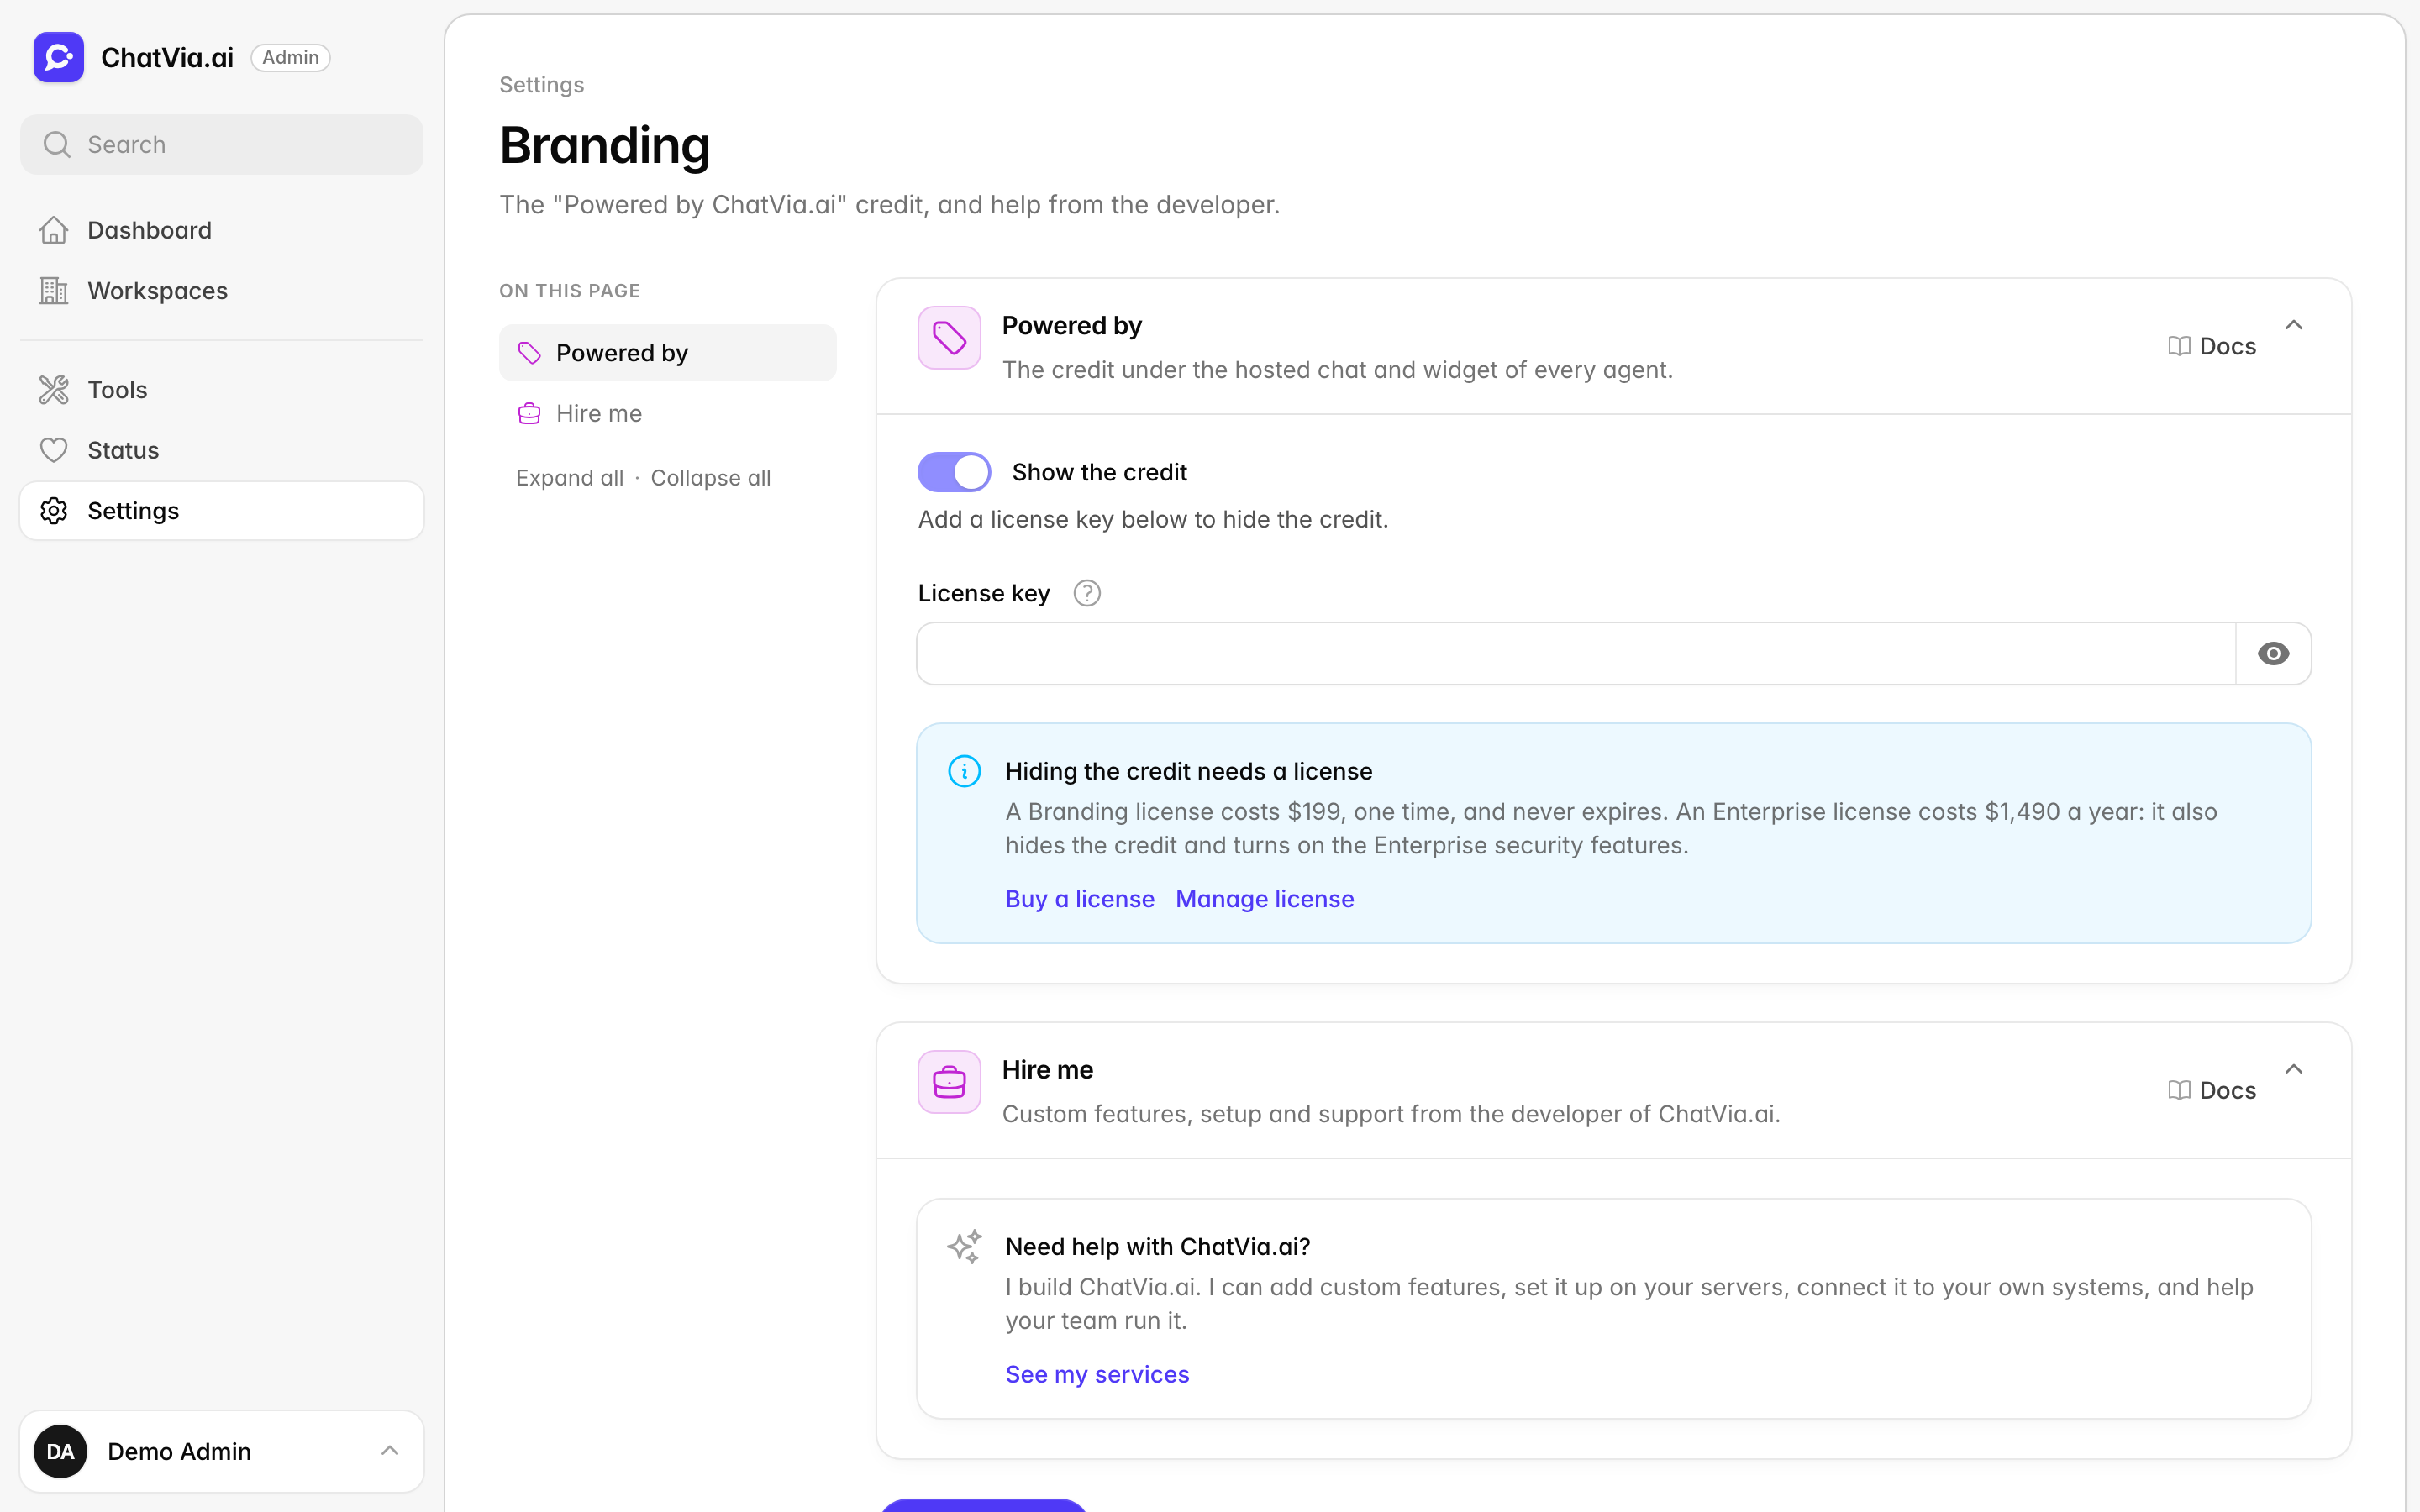This screenshot has height=1512, width=2420.
Task: Click the License key input field
Action: 1576,653
